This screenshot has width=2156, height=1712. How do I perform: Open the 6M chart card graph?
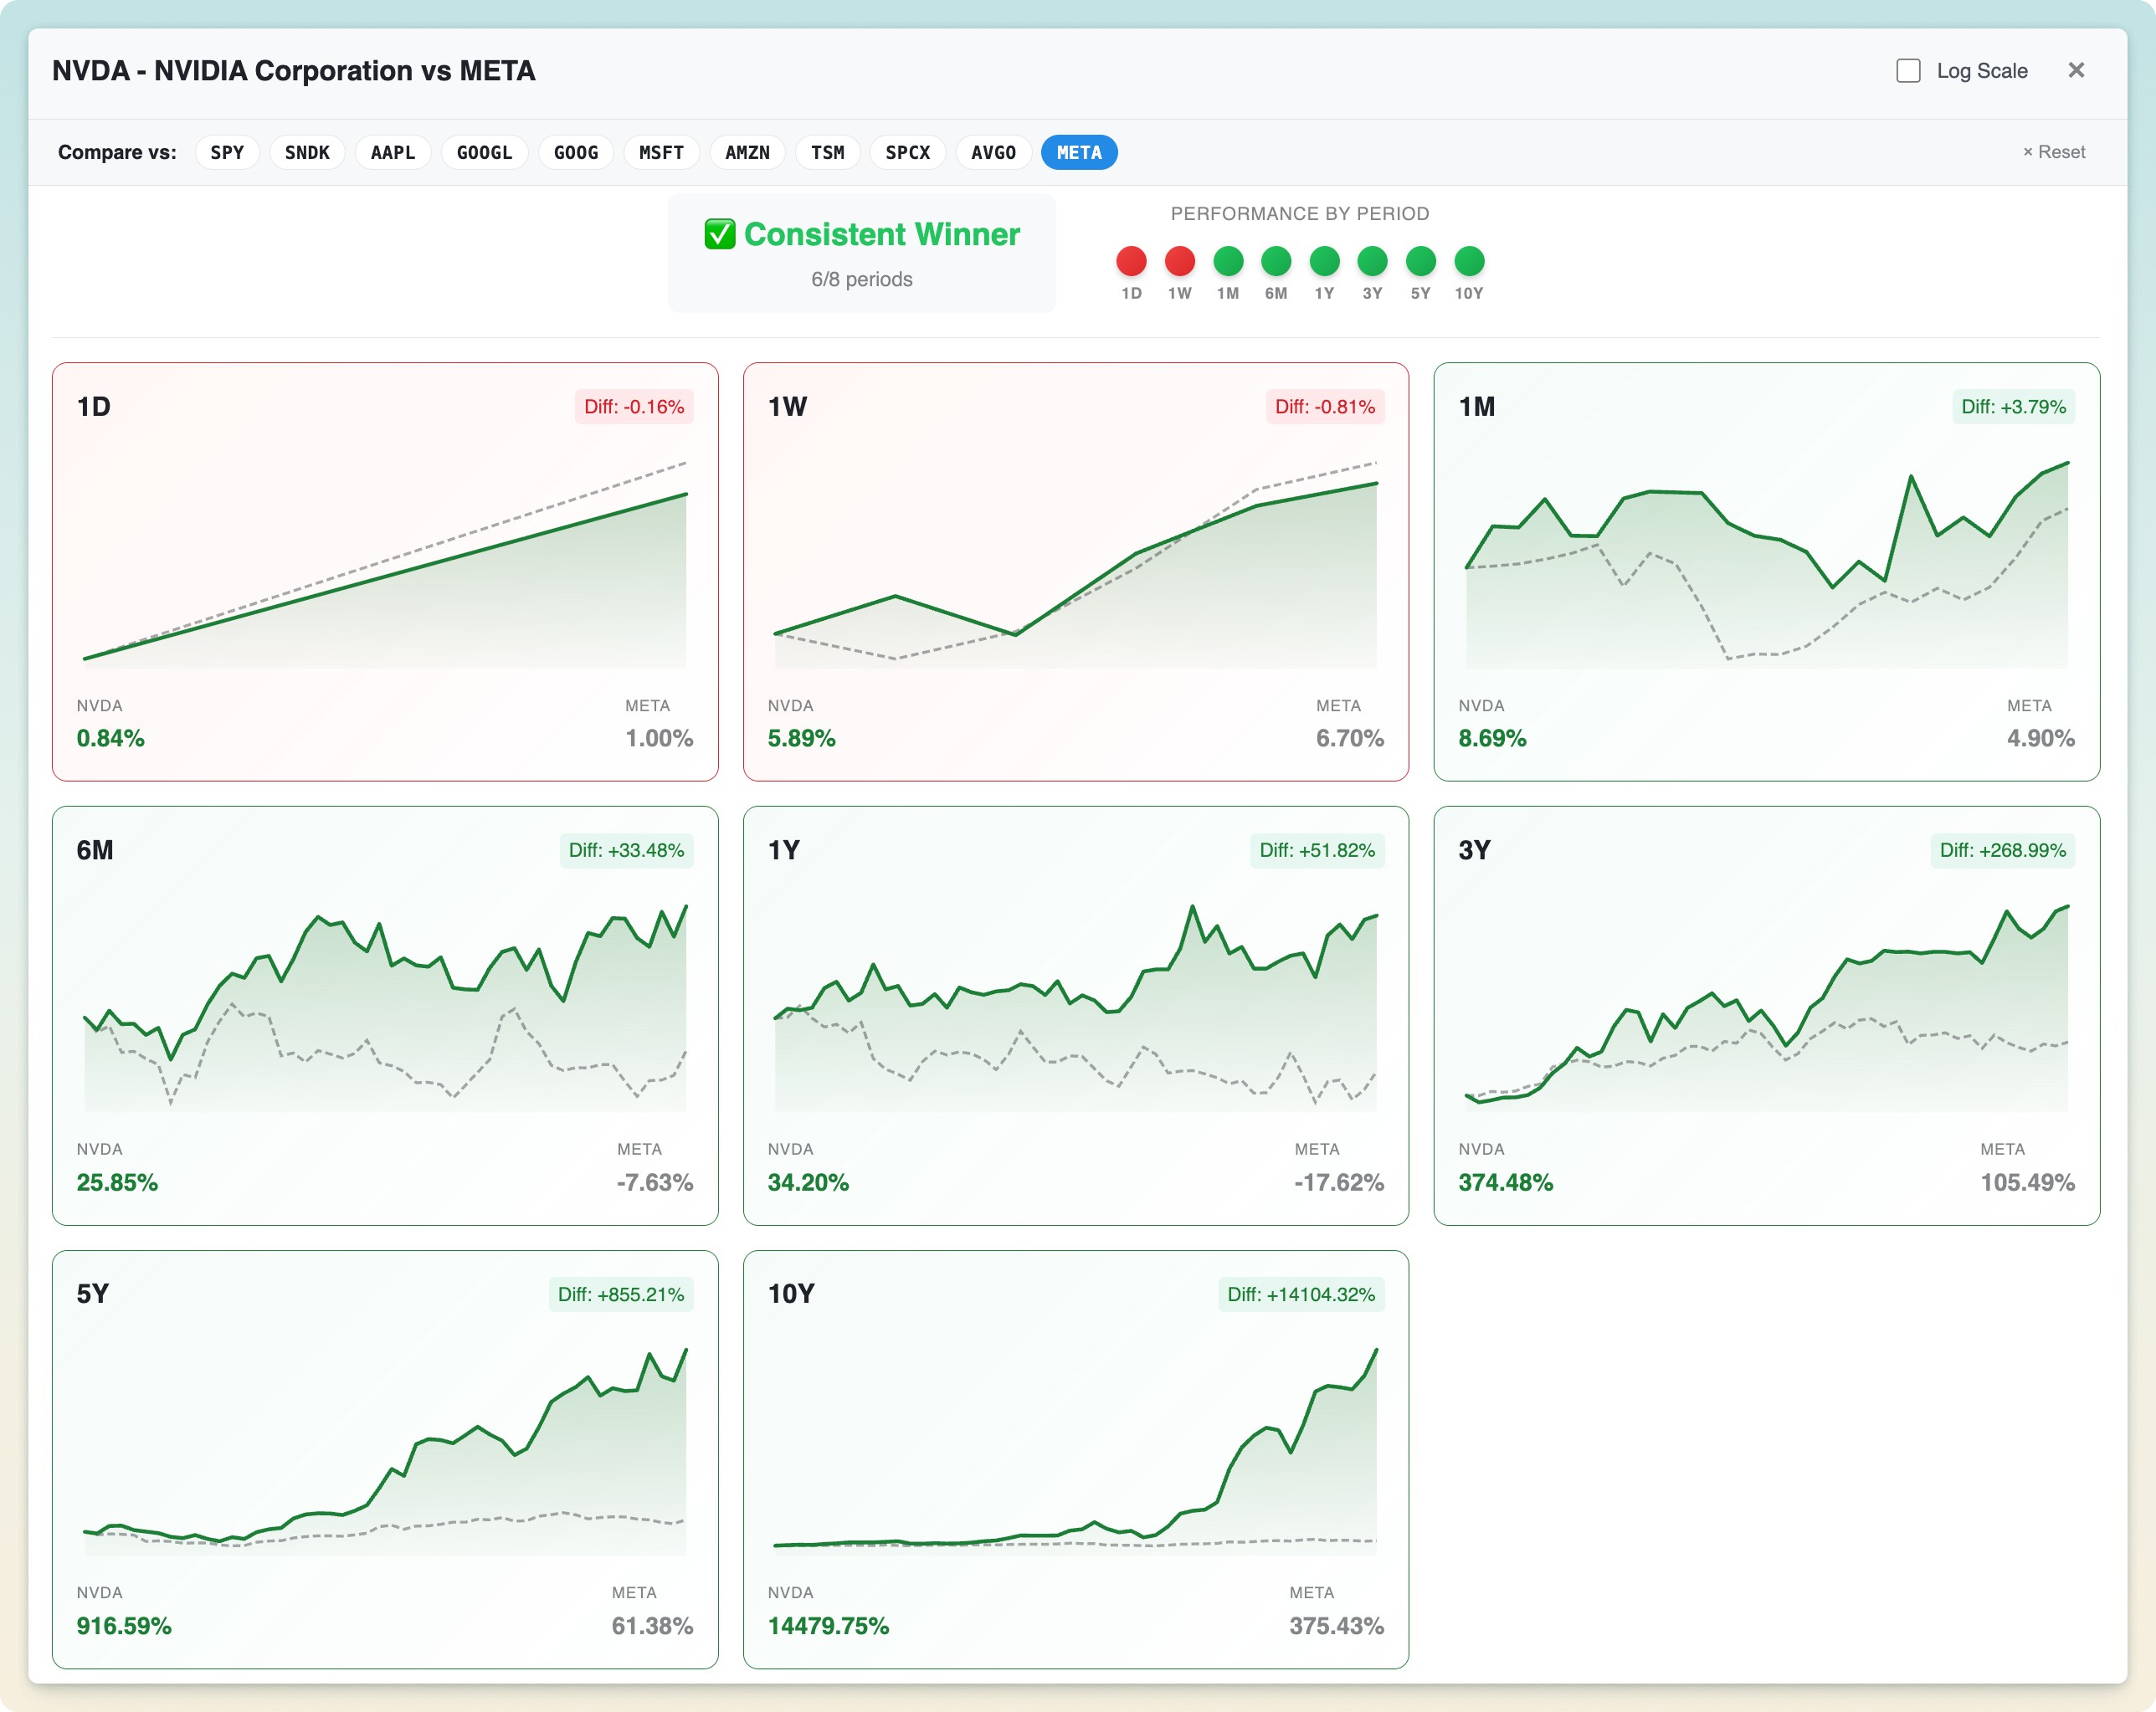coord(385,1005)
